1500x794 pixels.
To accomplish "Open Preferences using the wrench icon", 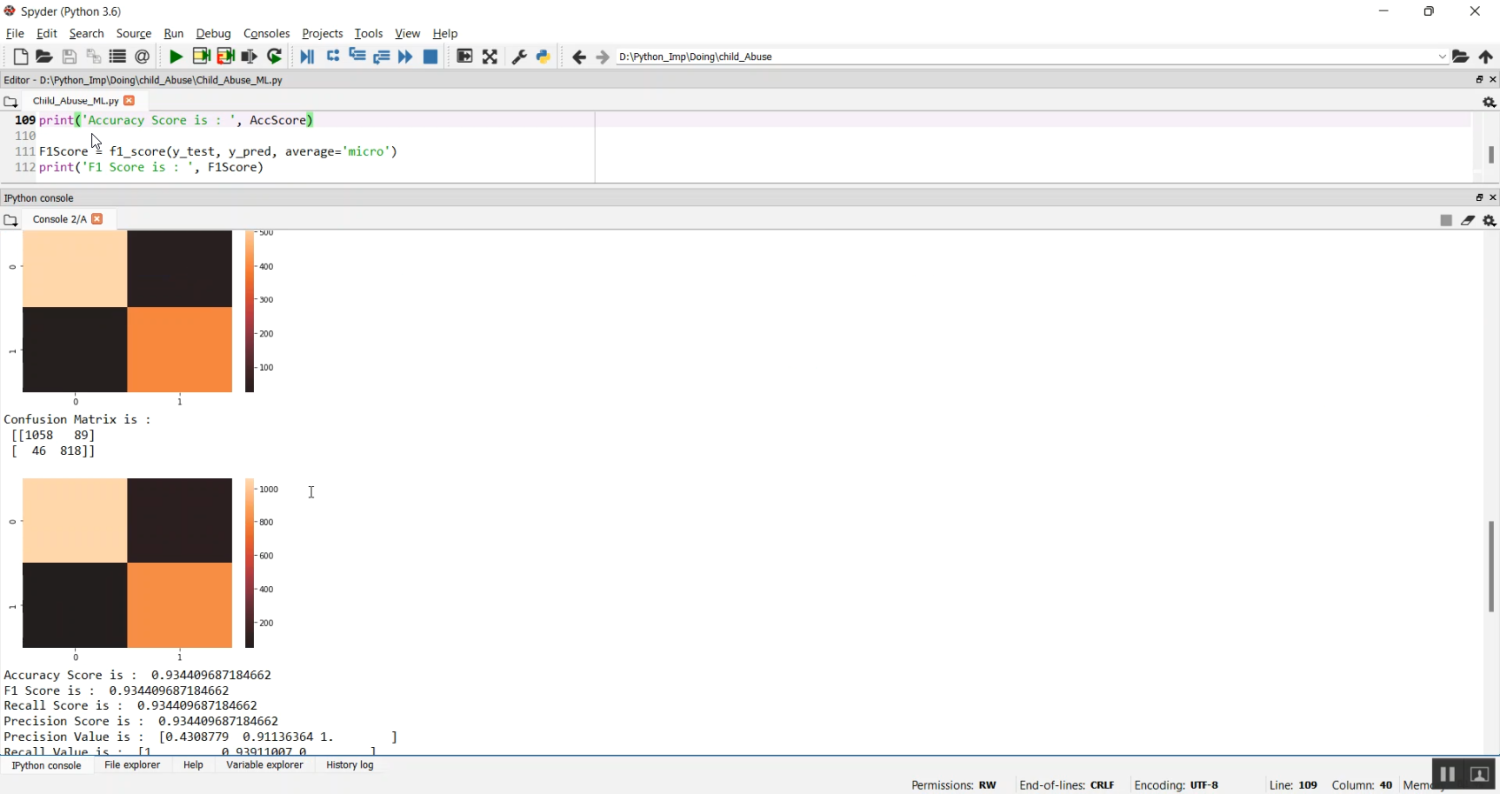I will [x=519, y=57].
